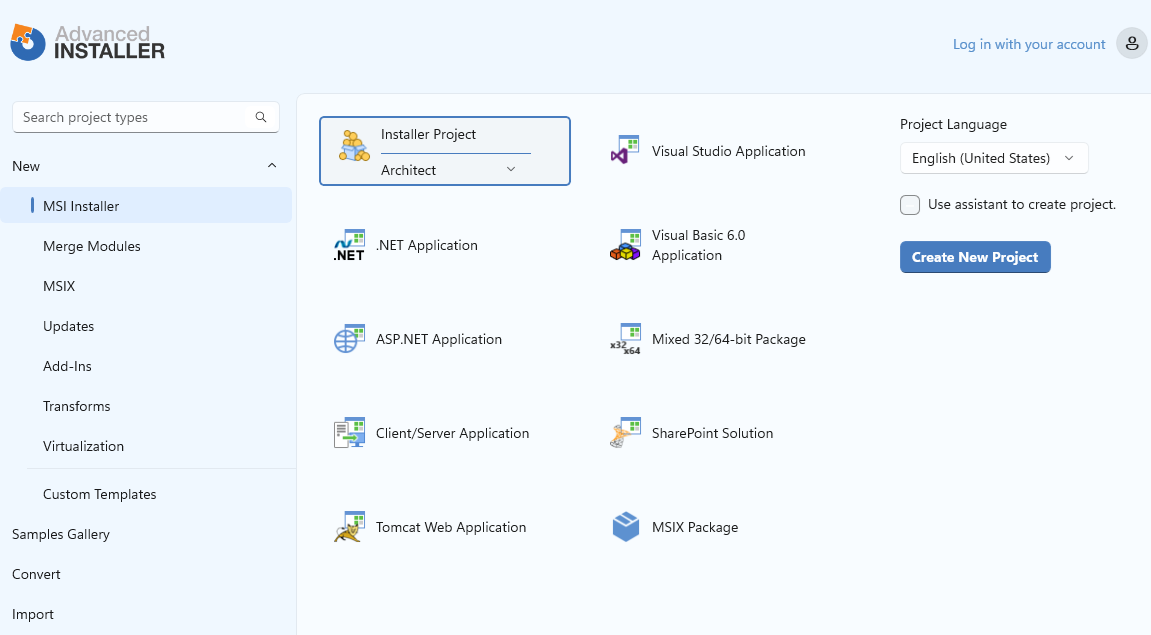Select the Installer Project boxes icon
The width and height of the screenshot is (1151, 635).
[x=354, y=147]
